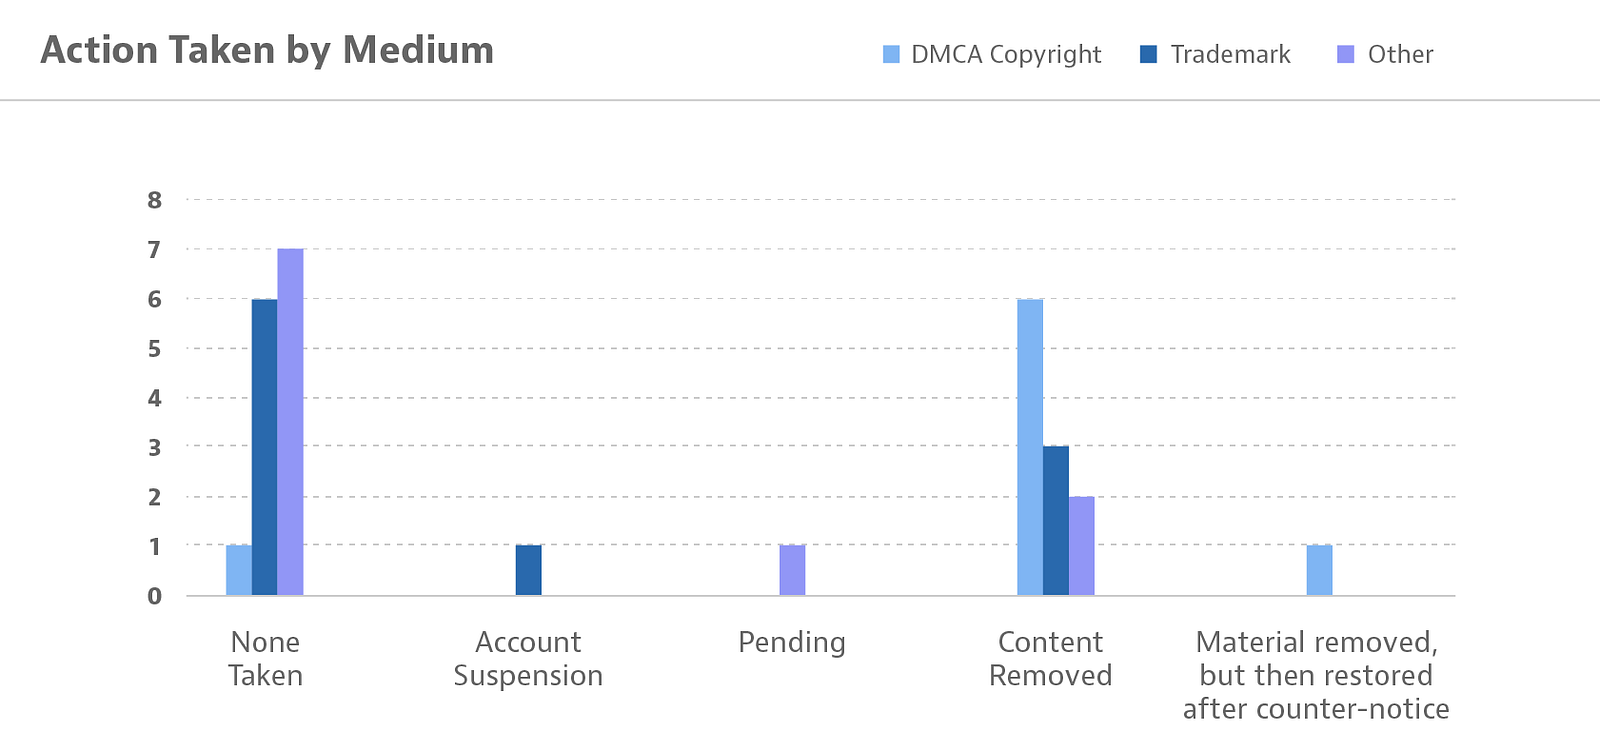Viewport: 1600px width, 752px height.
Task: Click the Other legend color square
Action: [x=1346, y=54]
